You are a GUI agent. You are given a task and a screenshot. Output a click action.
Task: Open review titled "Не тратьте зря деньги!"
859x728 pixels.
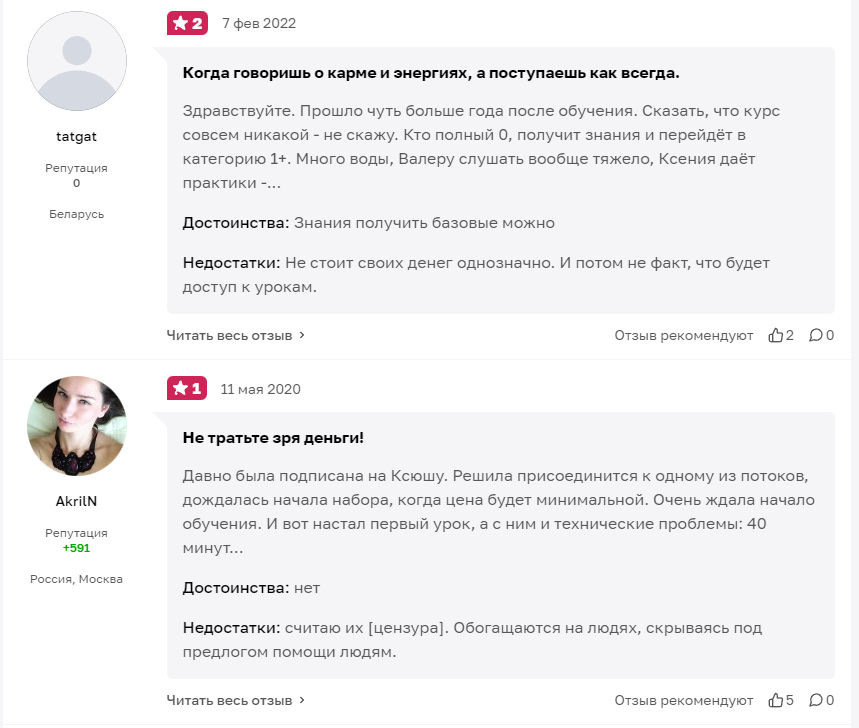(273, 438)
